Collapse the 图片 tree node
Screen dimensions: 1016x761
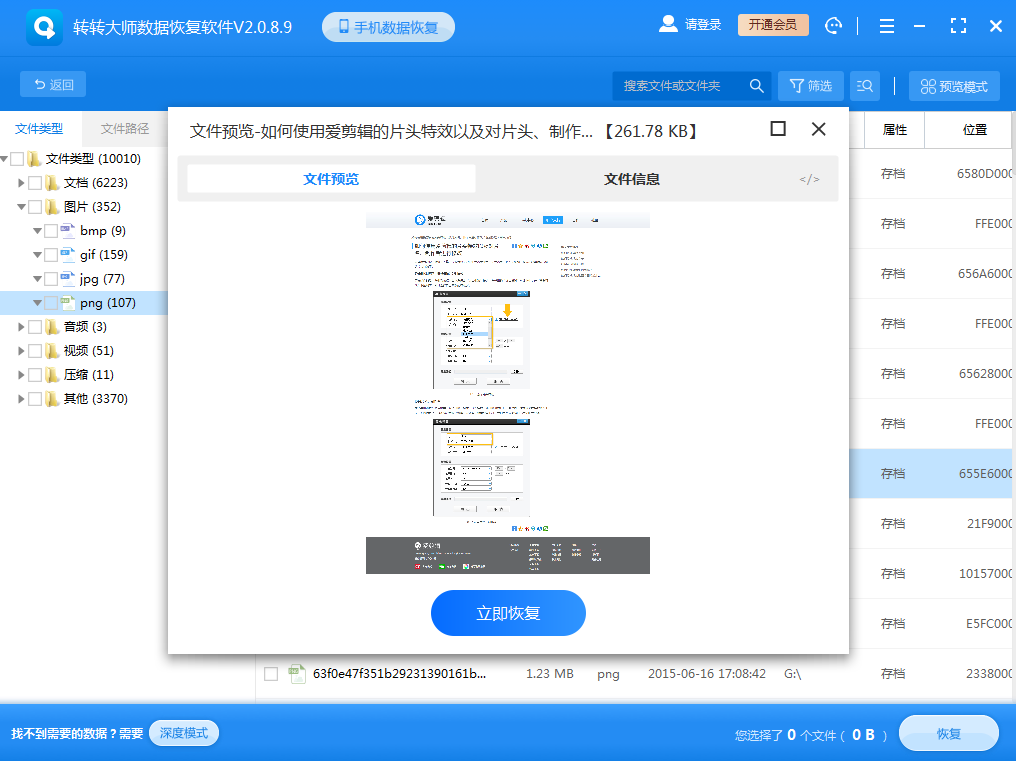coord(22,206)
